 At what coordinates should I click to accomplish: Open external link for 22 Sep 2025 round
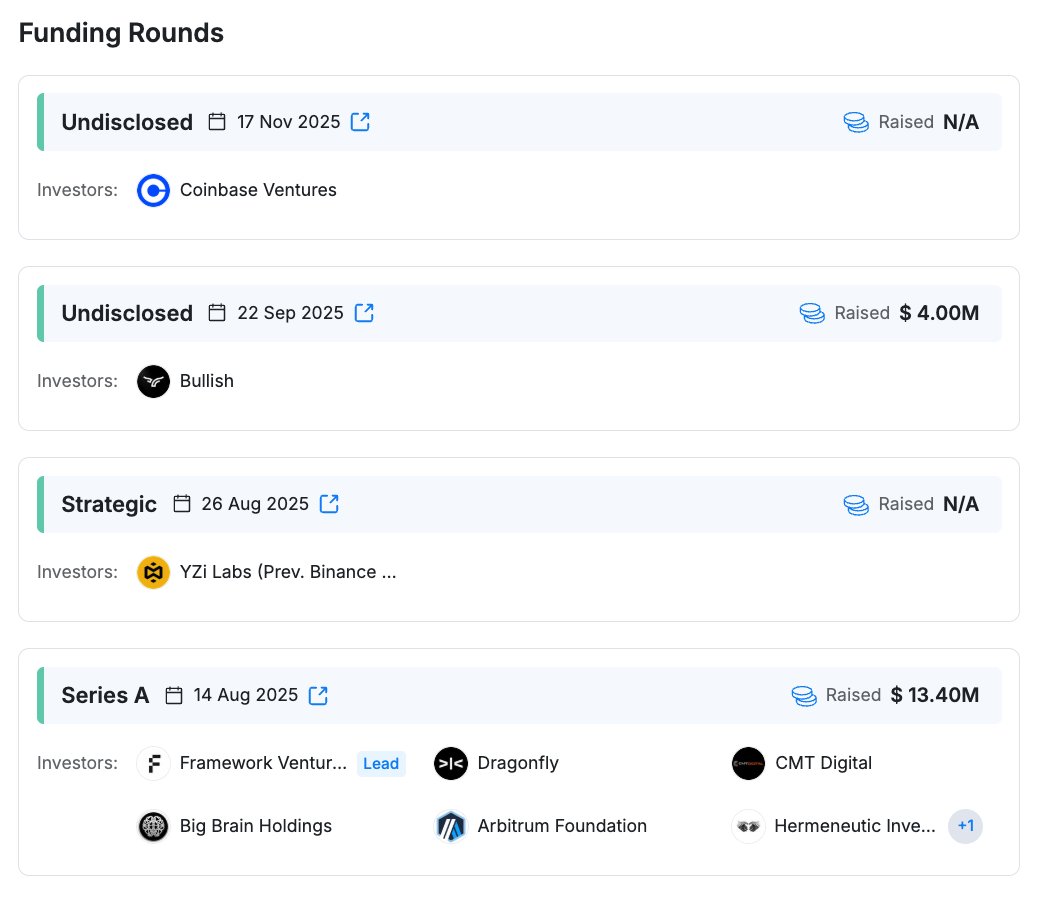coord(364,312)
